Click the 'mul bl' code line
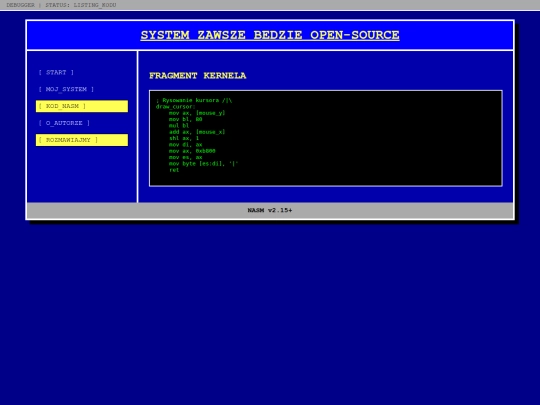This screenshot has height=405, width=540. tap(179, 126)
